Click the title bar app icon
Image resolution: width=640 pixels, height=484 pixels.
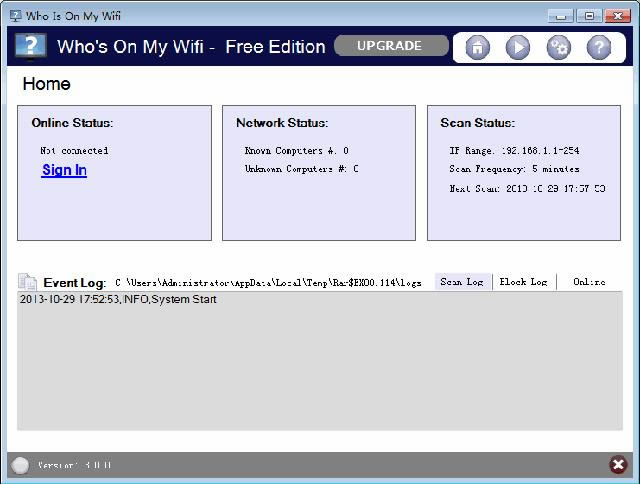16,16
